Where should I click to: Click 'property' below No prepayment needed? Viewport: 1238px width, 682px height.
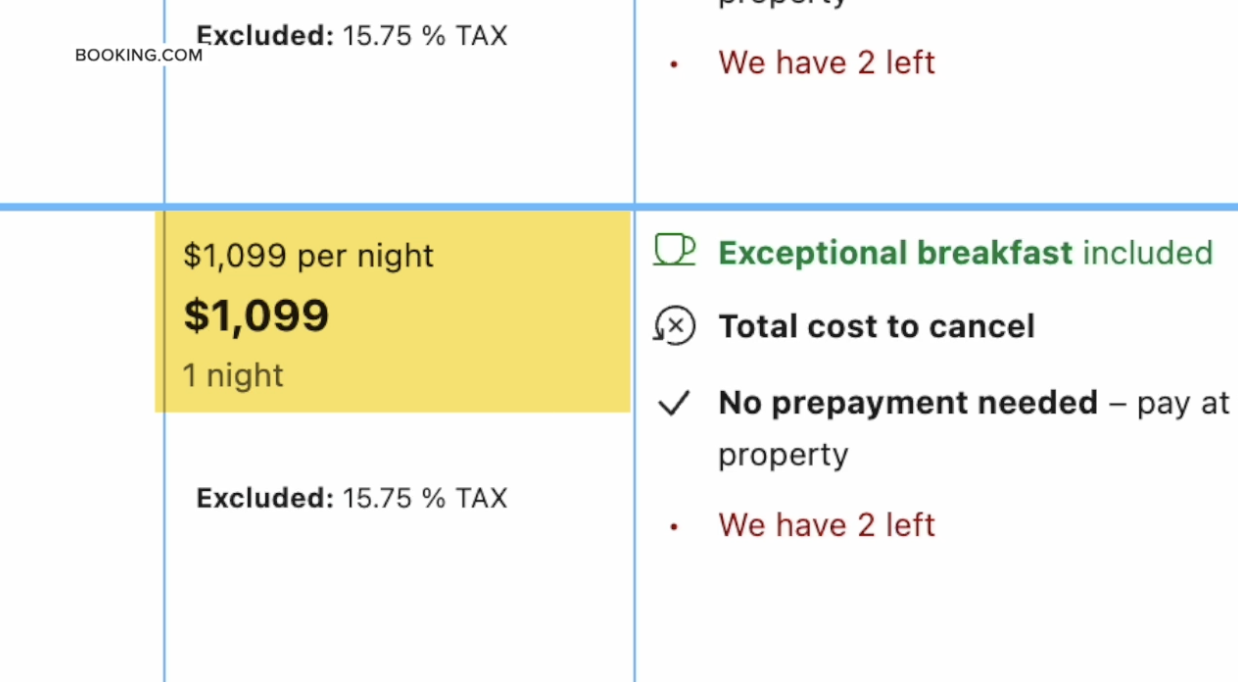pyautogui.click(x=782, y=455)
